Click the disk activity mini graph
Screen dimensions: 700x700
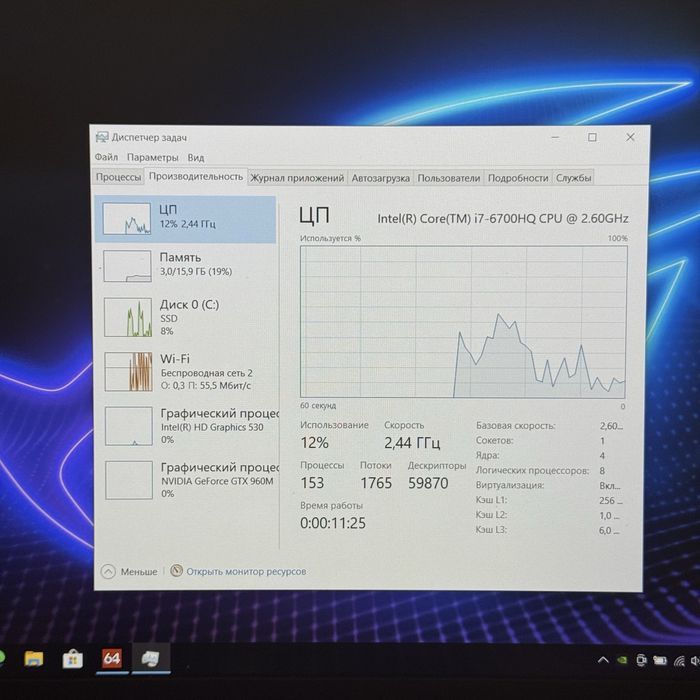click(x=128, y=317)
